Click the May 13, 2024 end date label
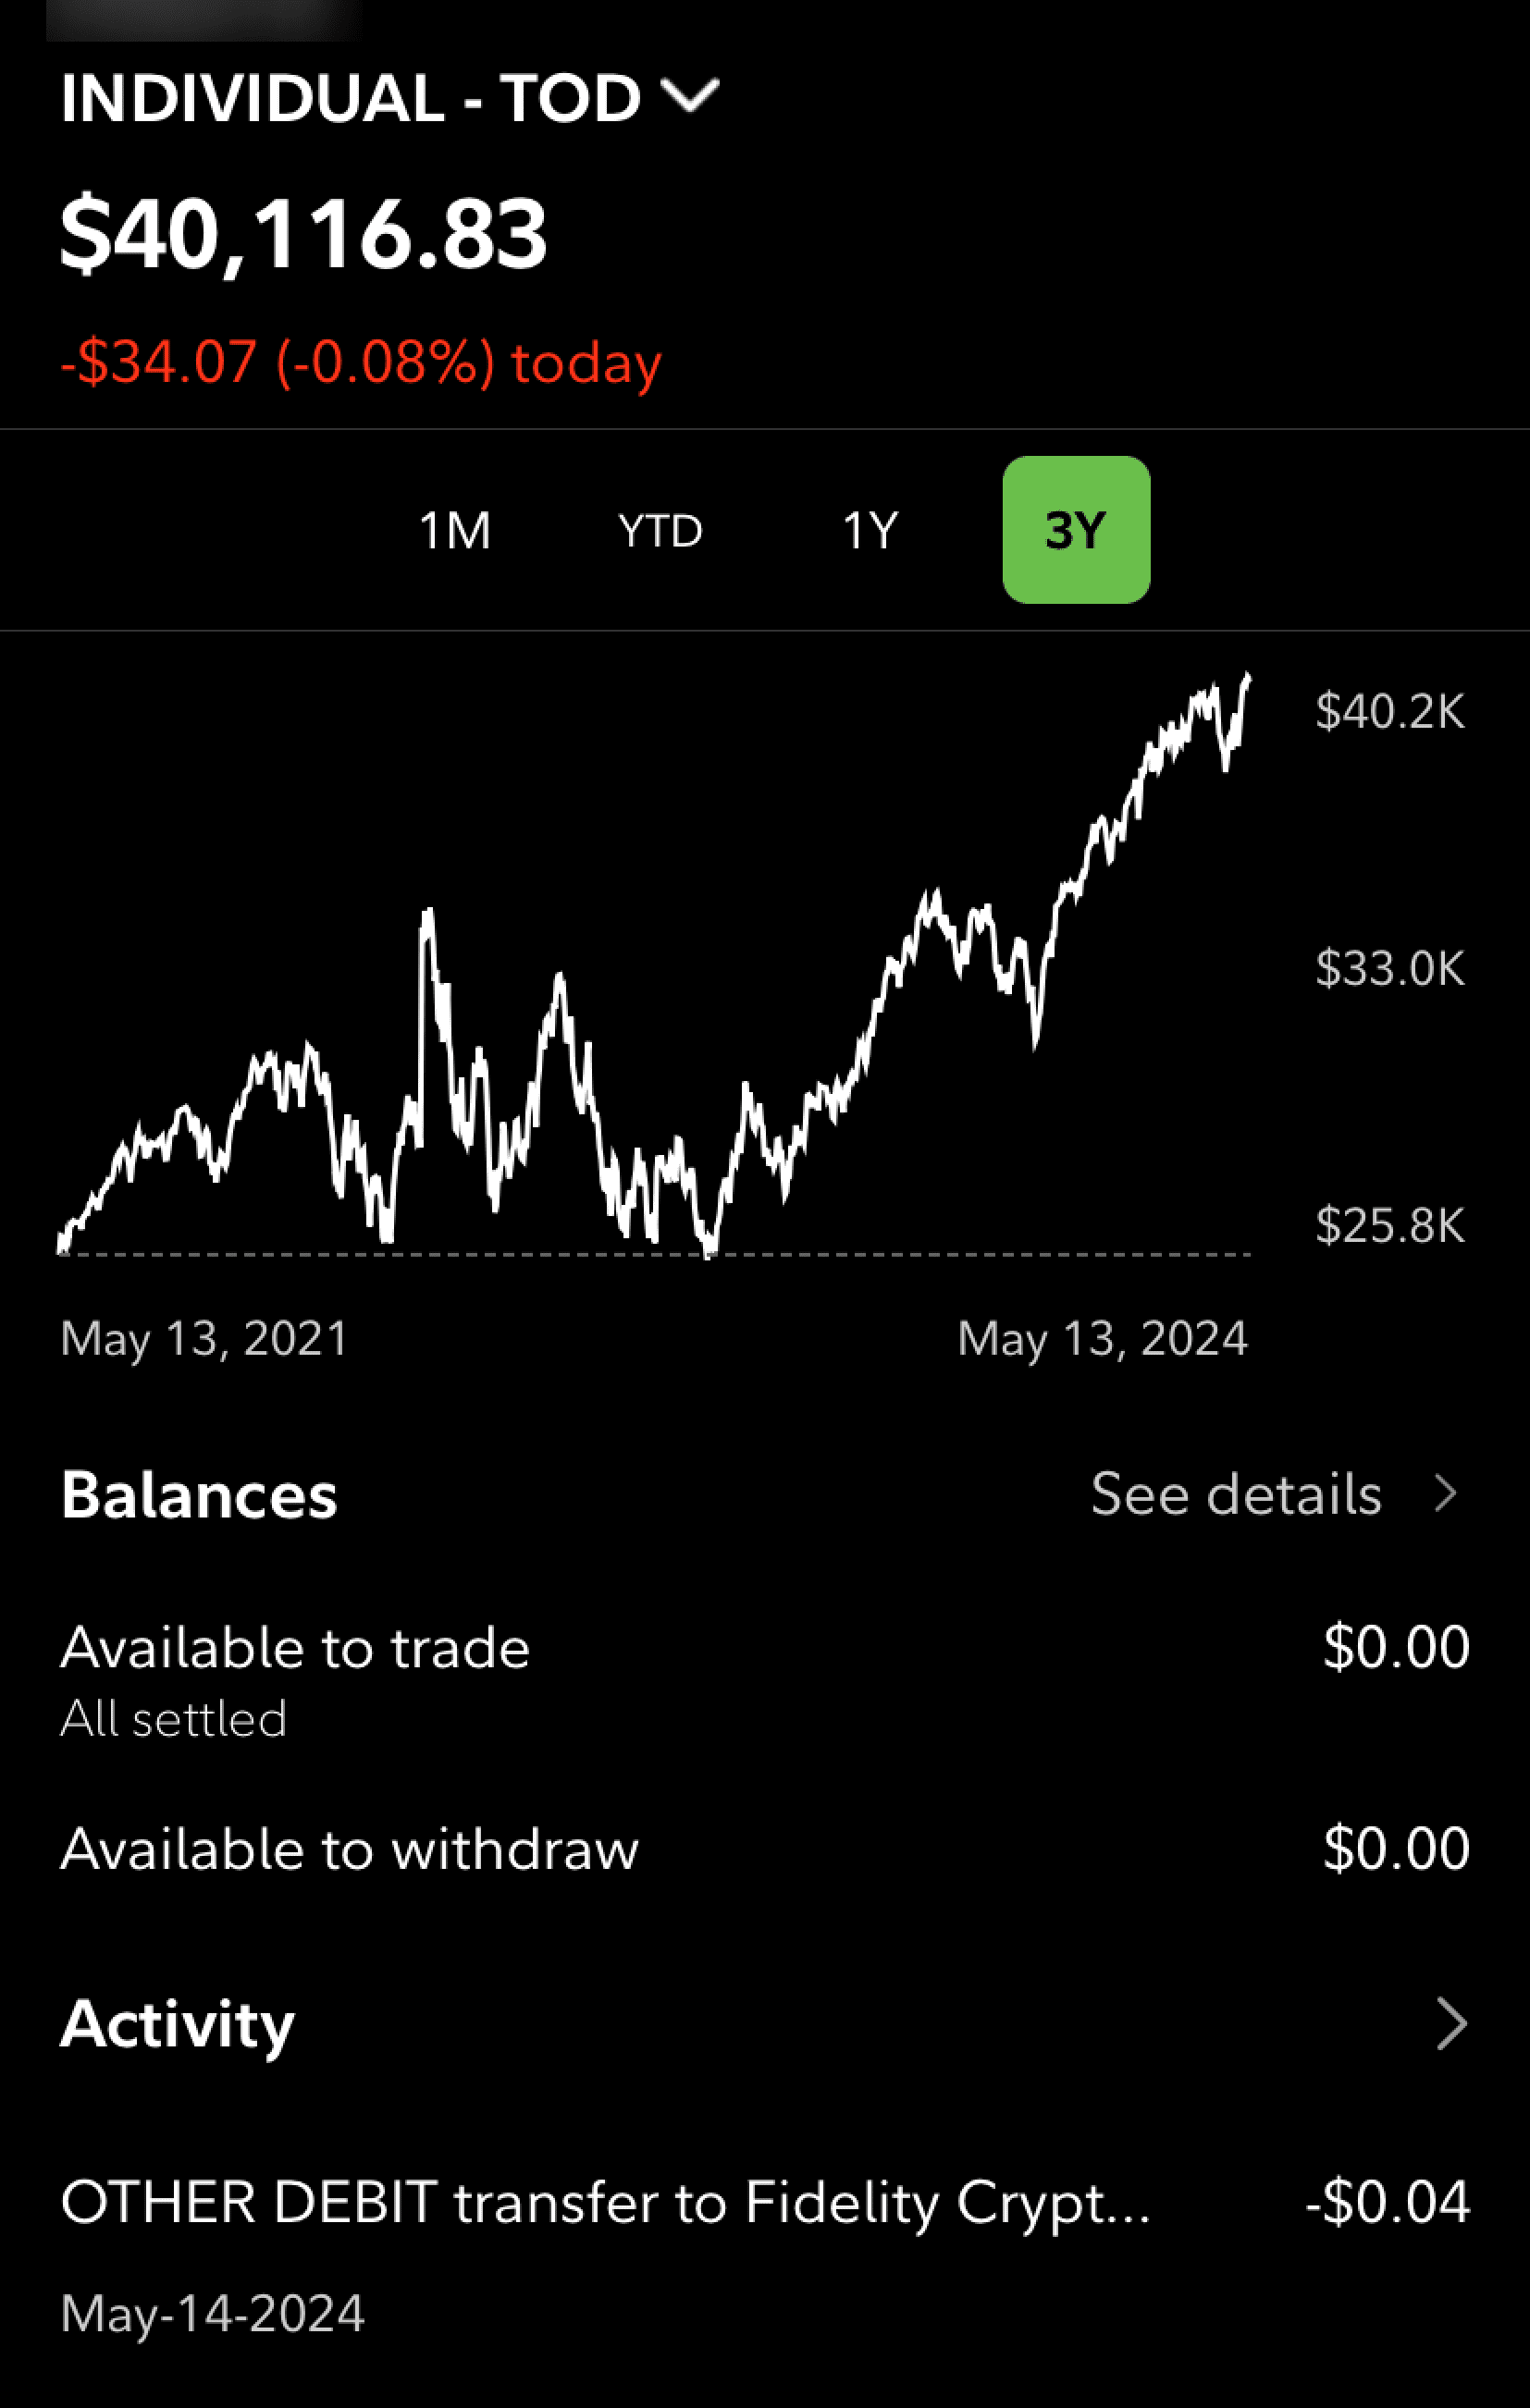This screenshot has height=2408, width=1530. click(x=1102, y=1338)
